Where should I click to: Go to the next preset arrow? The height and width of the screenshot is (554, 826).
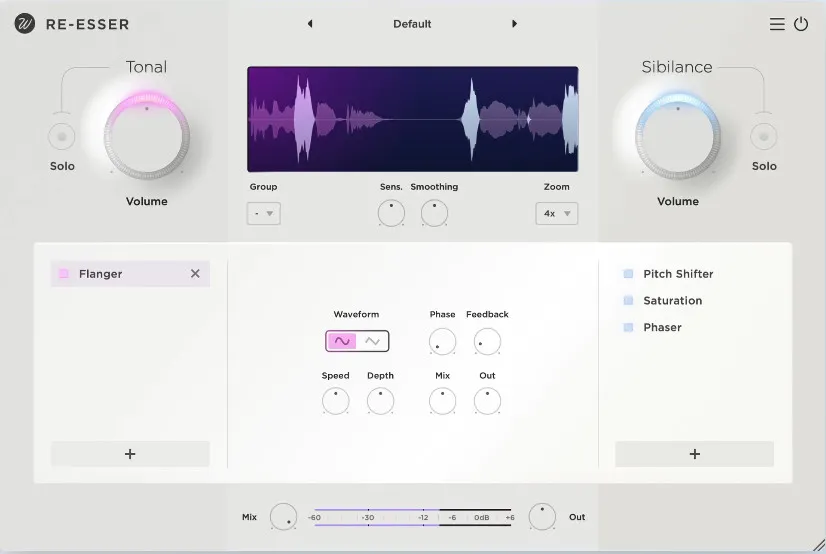pyautogui.click(x=514, y=24)
